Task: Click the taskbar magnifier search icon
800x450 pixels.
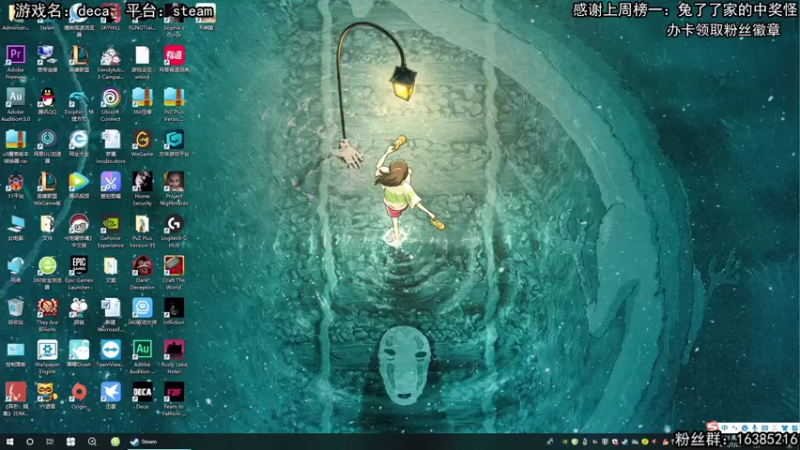Action: click(x=92, y=441)
